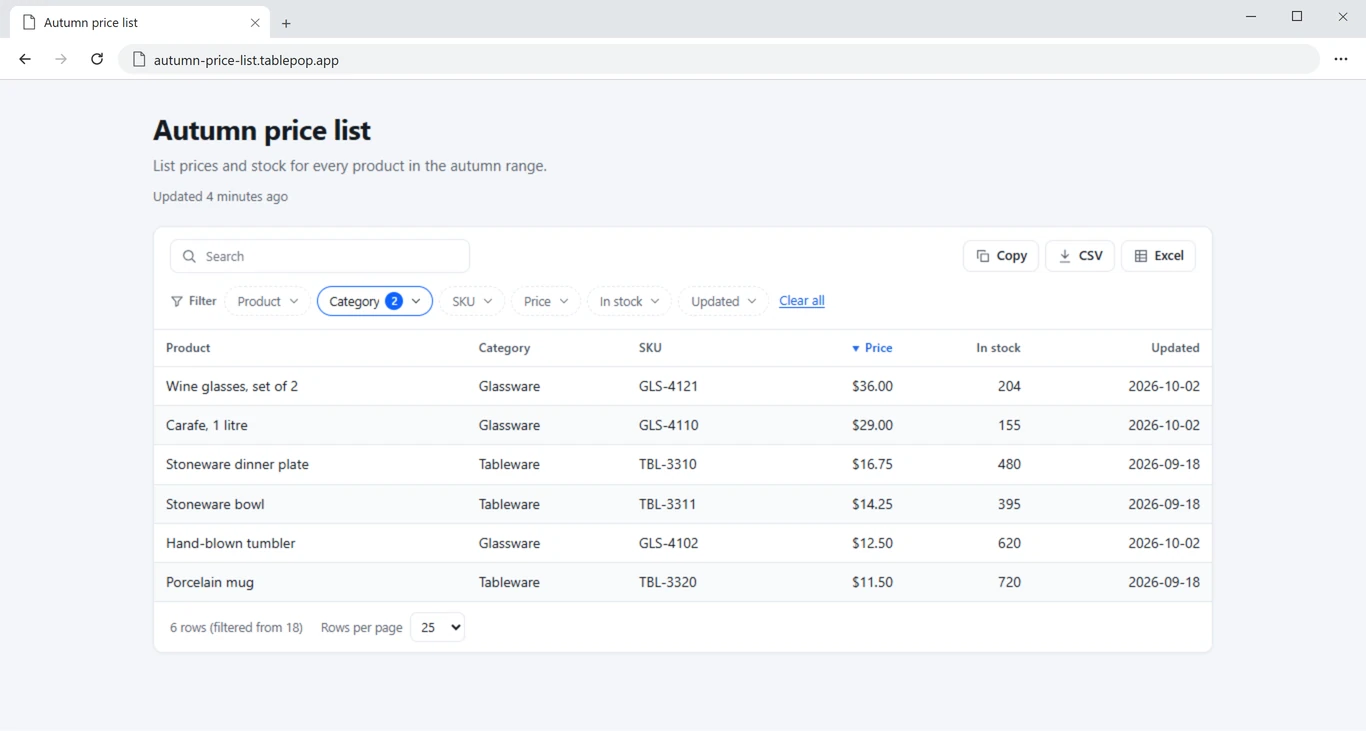Click the stock value "620"

1009,543
